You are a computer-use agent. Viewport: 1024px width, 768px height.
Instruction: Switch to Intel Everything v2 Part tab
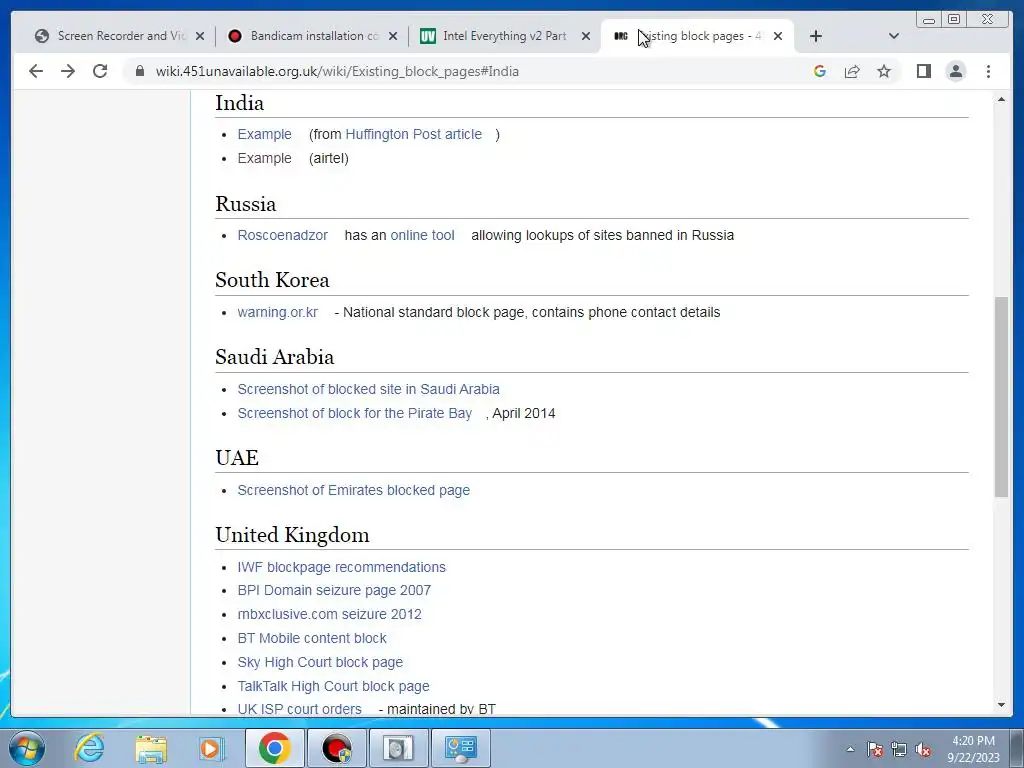click(504, 36)
